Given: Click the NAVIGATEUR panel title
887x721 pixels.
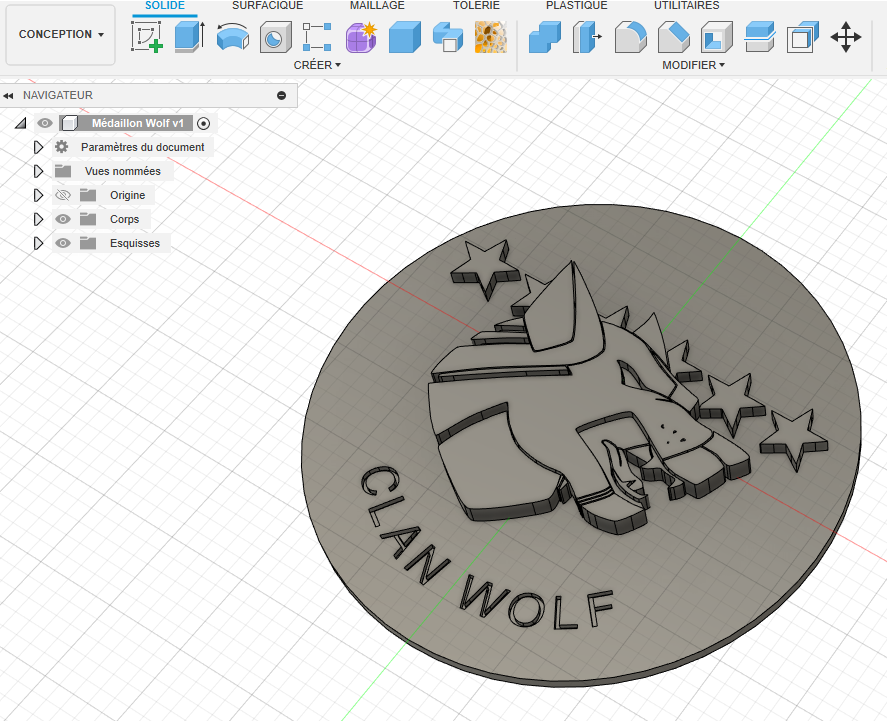Looking at the screenshot, I should (58, 95).
